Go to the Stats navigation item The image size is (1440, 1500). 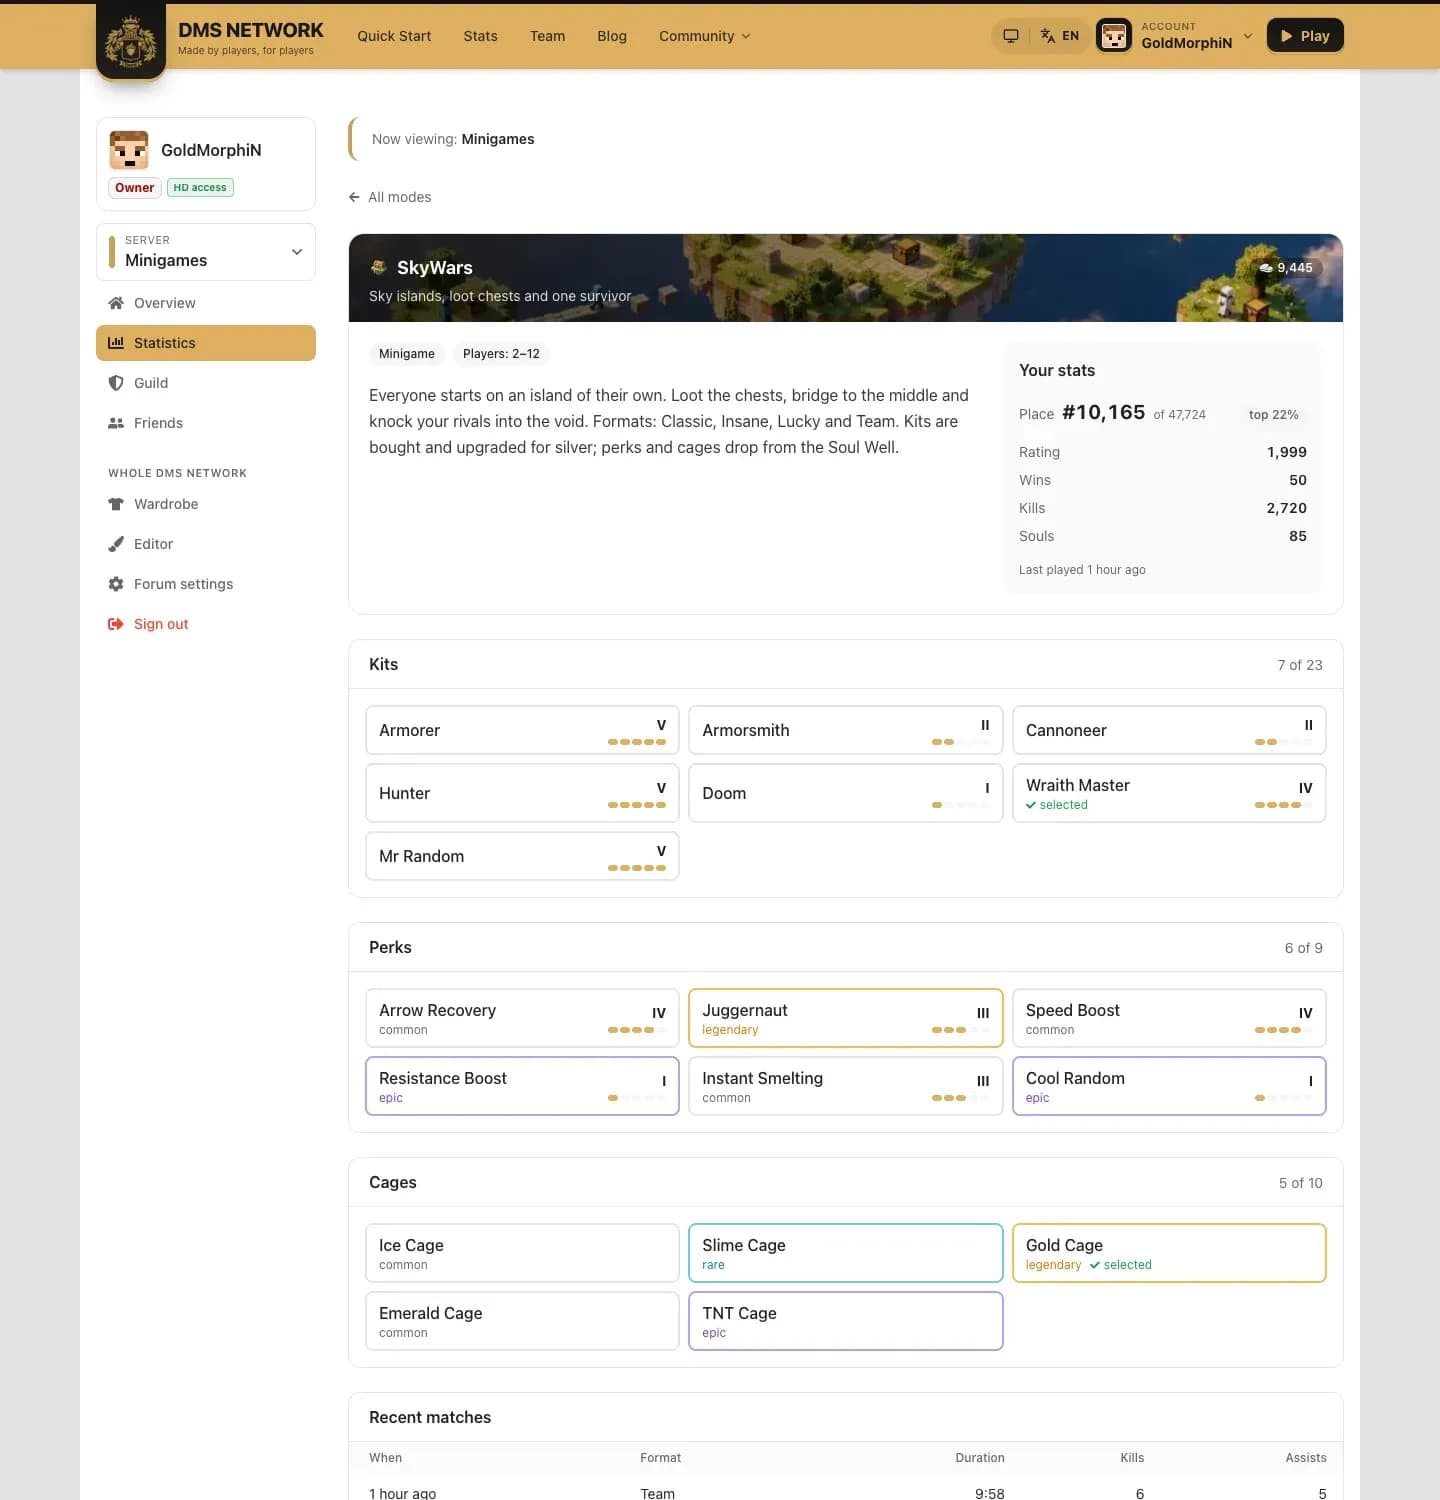click(x=480, y=36)
